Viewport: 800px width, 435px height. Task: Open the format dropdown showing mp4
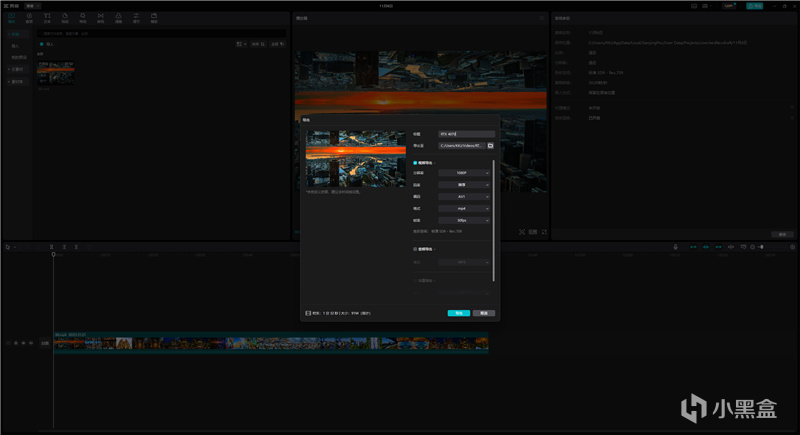pos(465,208)
